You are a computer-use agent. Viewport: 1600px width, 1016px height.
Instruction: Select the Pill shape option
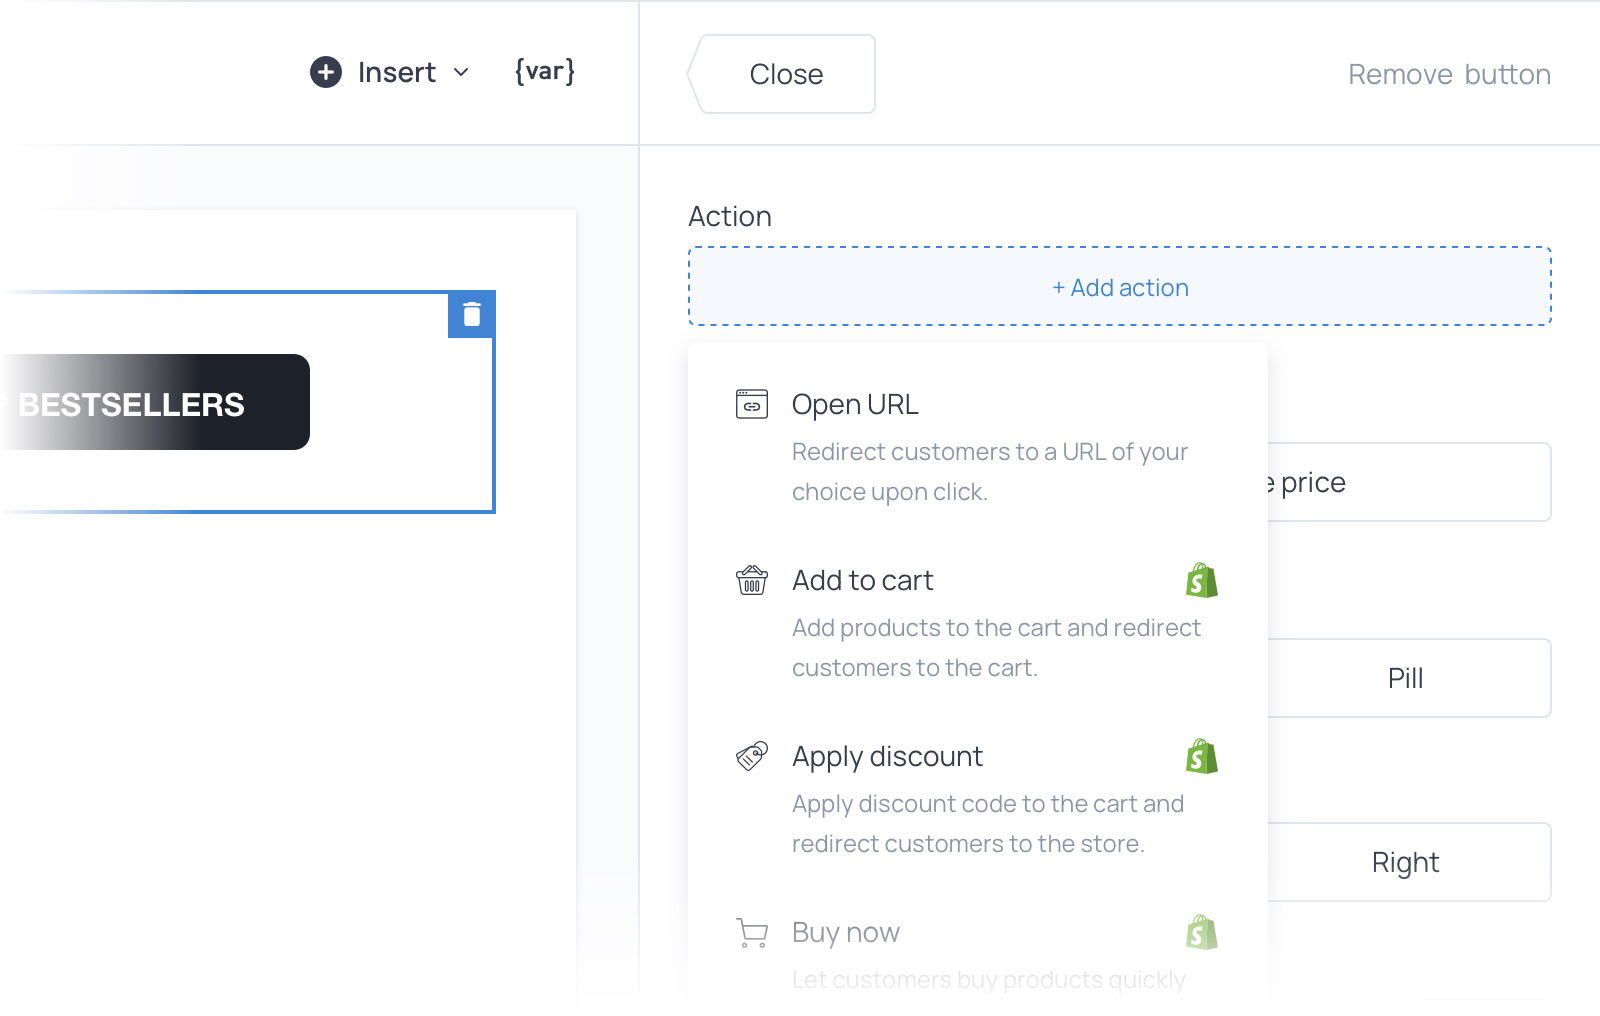tap(1404, 677)
